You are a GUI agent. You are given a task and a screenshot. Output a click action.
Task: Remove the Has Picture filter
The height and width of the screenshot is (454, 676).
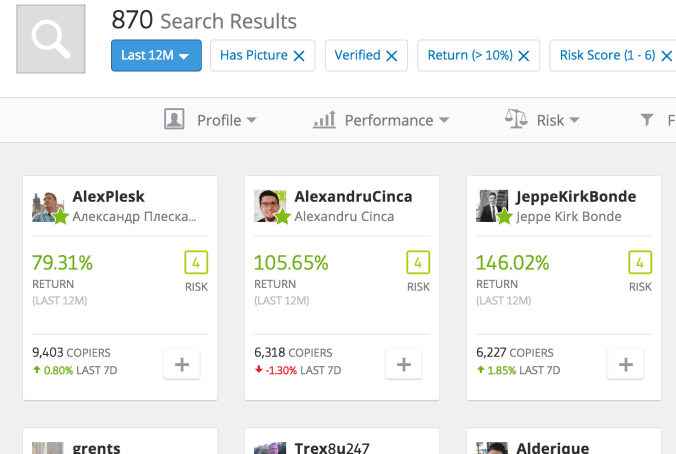(x=299, y=56)
